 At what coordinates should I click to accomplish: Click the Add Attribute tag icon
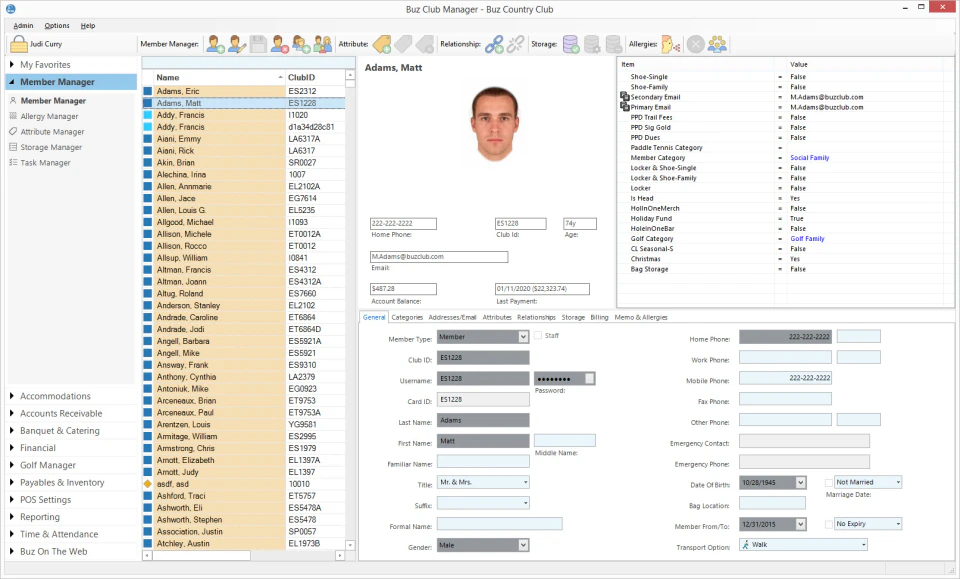click(384, 44)
